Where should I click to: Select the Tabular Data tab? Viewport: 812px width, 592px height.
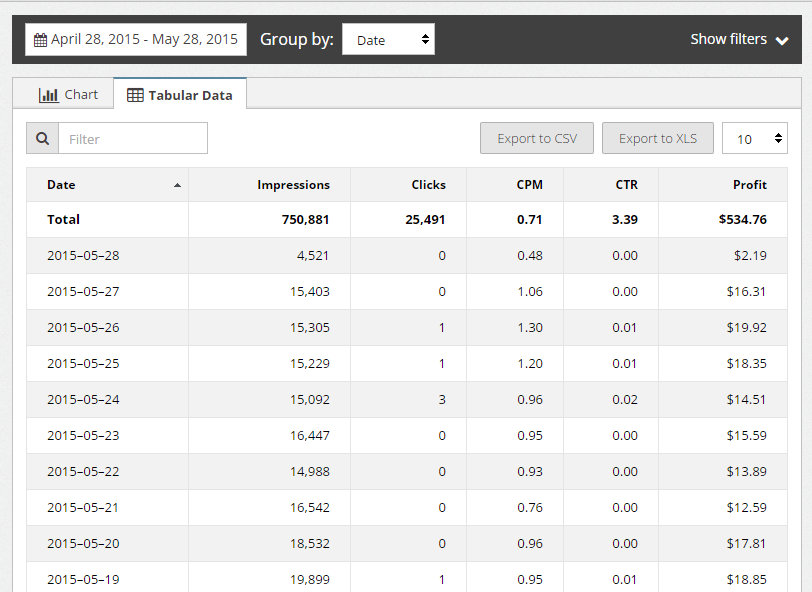coord(180,95)
